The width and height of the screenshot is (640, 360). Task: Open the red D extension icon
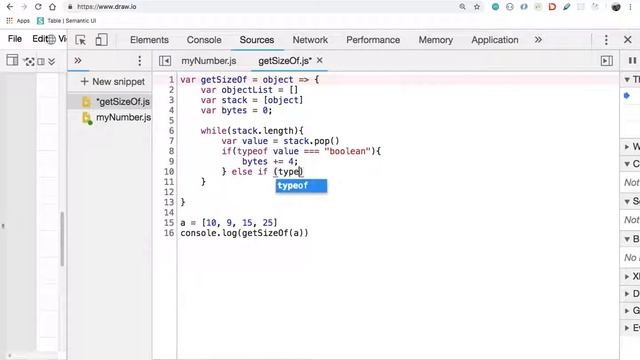[552, 7]
